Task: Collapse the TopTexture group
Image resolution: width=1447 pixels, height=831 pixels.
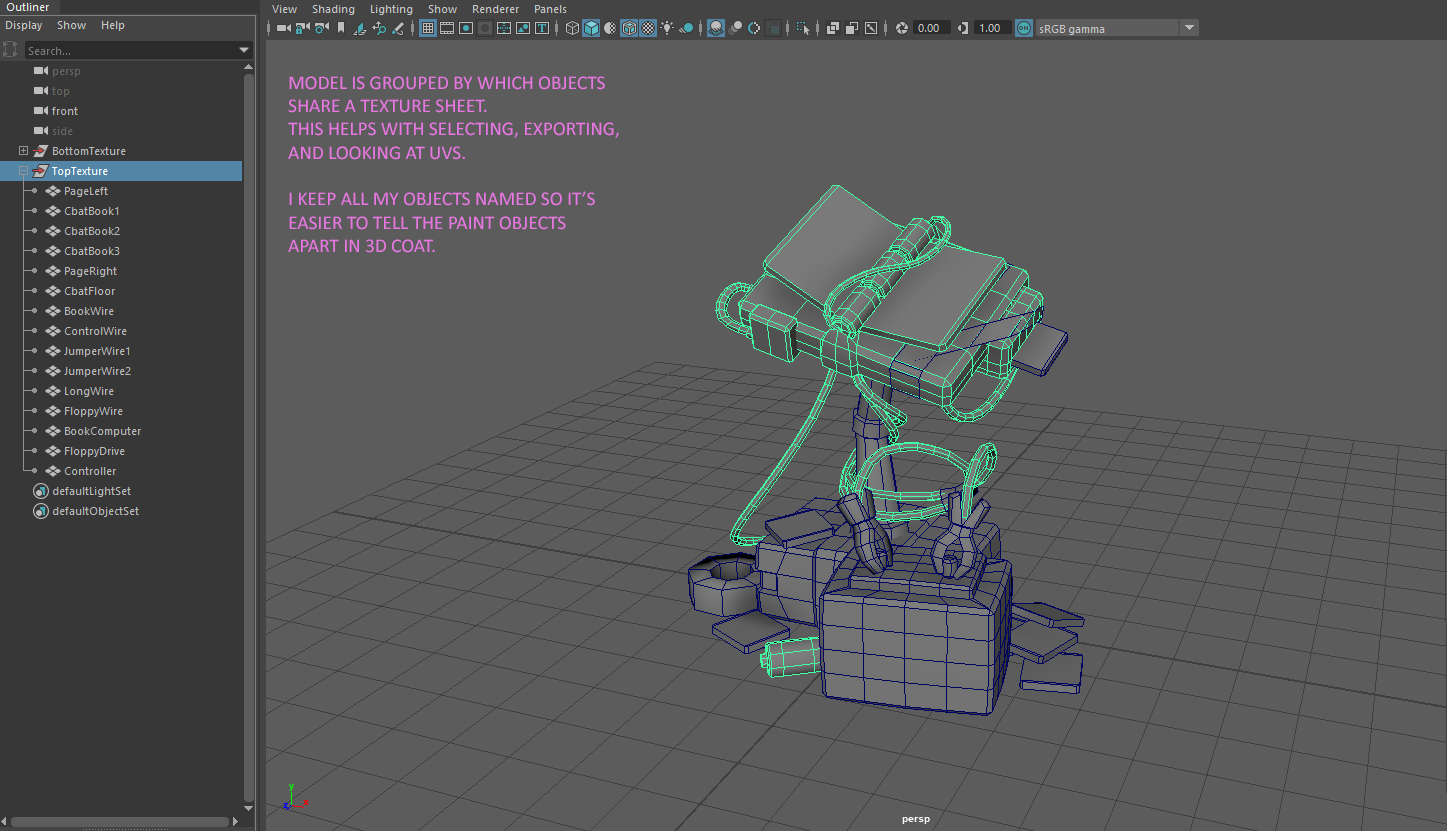Action: [x=24, y=171]
